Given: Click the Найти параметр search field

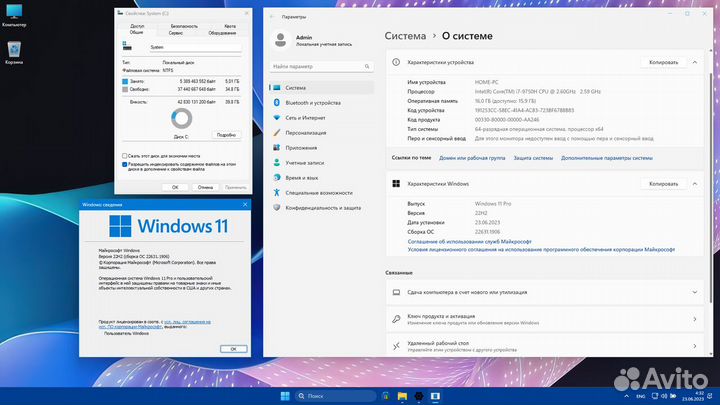Looking at the screenshot, I should [x=321, y=67].
